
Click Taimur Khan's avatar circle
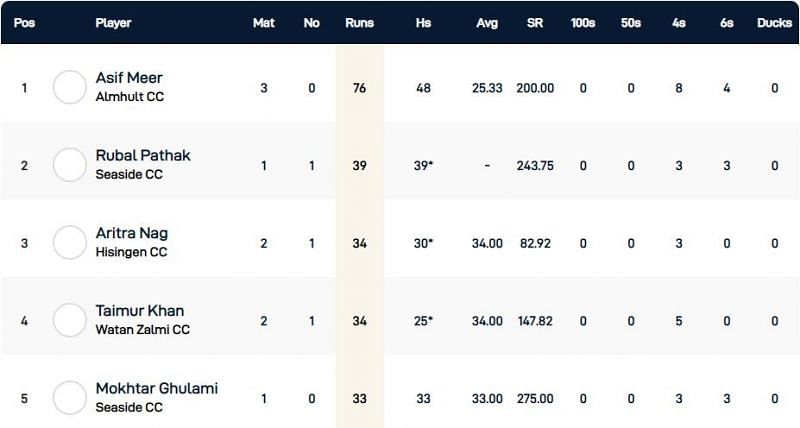click(70, 320)
